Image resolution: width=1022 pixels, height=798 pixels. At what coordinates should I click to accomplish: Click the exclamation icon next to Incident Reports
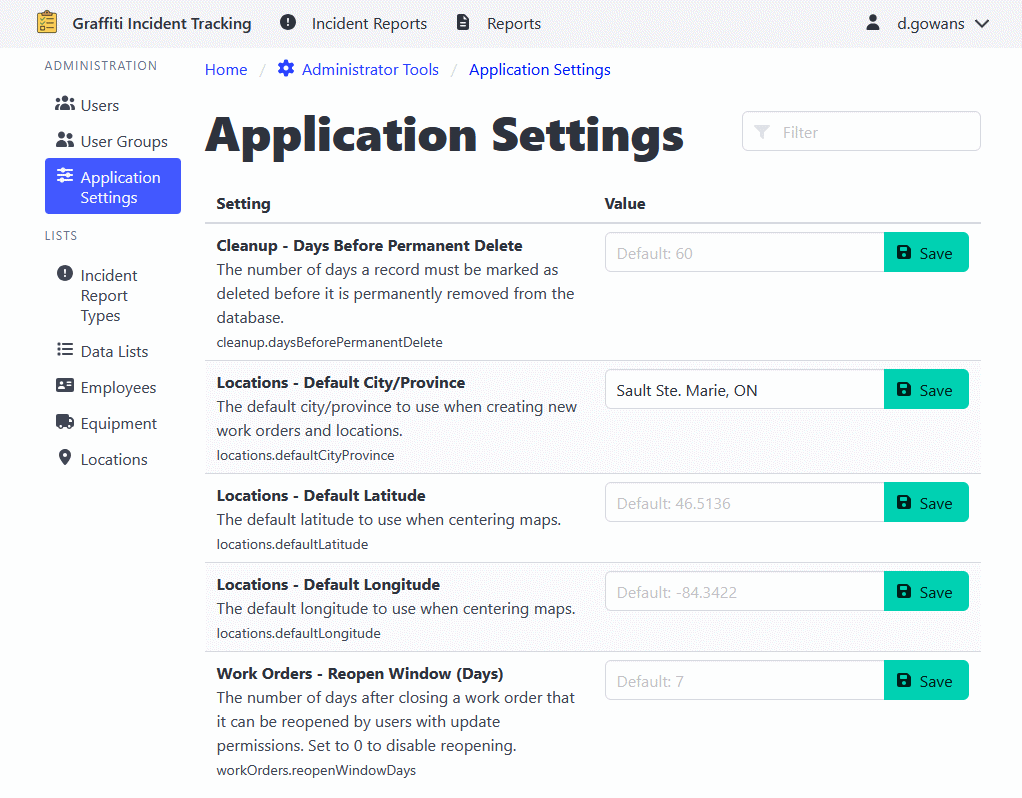coord(289,22)
